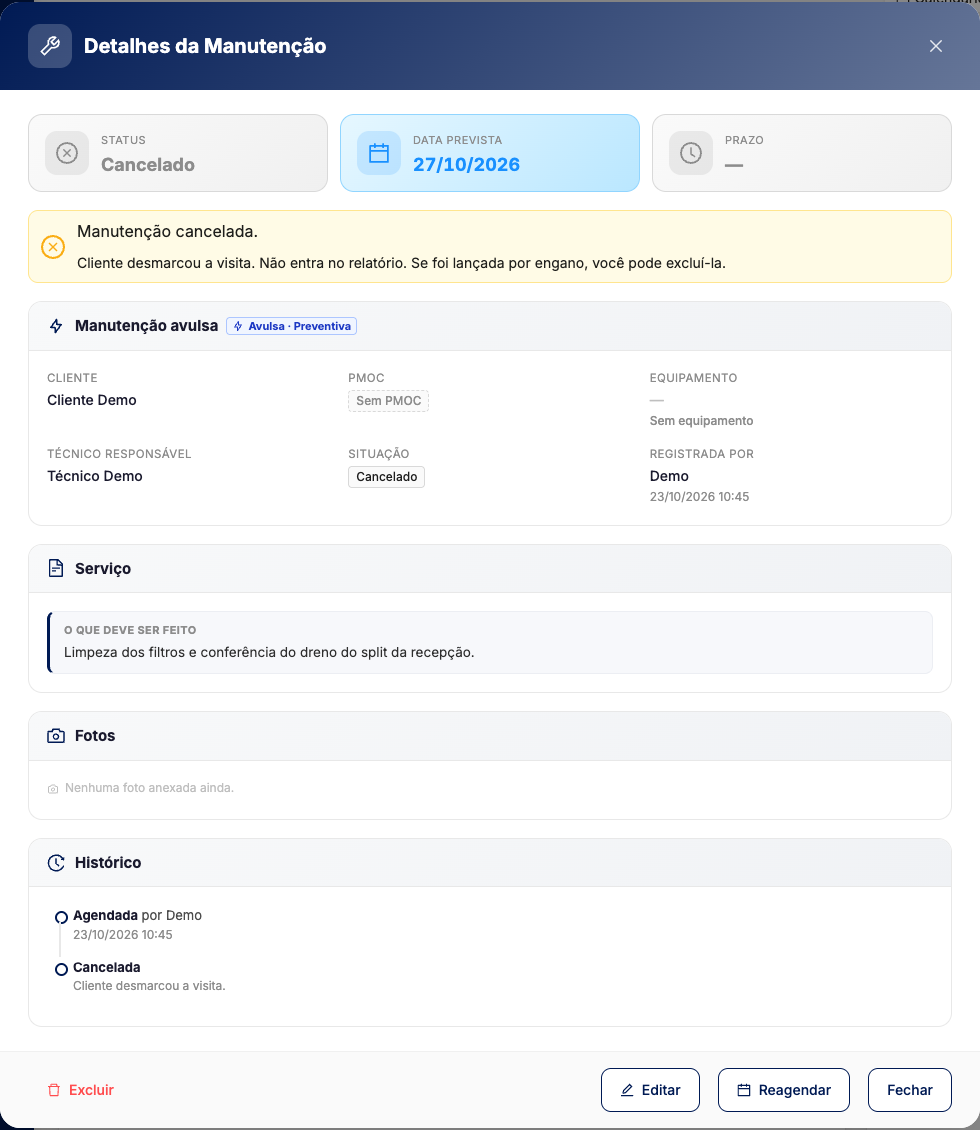Click the clock icon in Prazo card

pyautogui.click(x=691, y=153)
